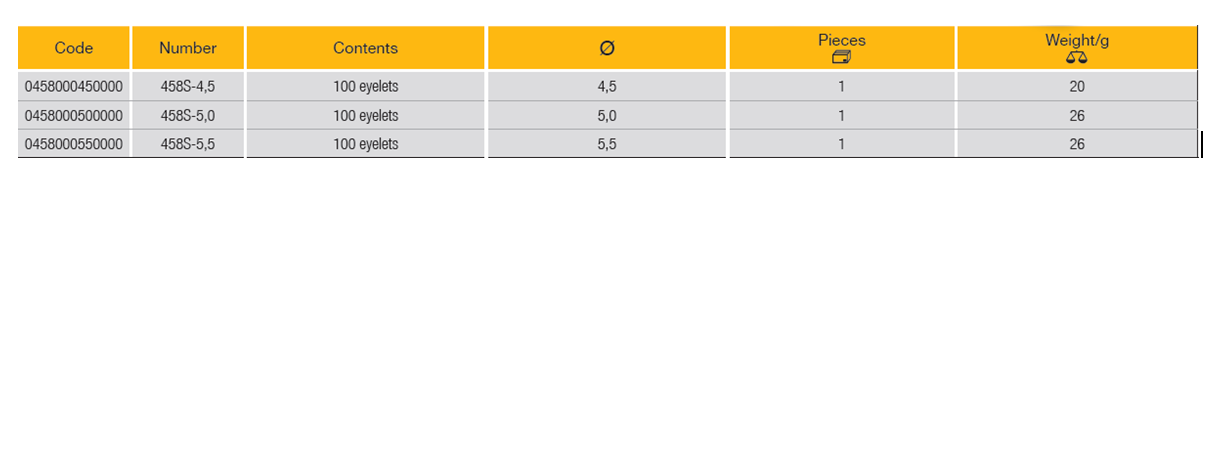Click the diameter symbol column header
This screenshot has width=1230, height=463.
(x=607, y=49)
